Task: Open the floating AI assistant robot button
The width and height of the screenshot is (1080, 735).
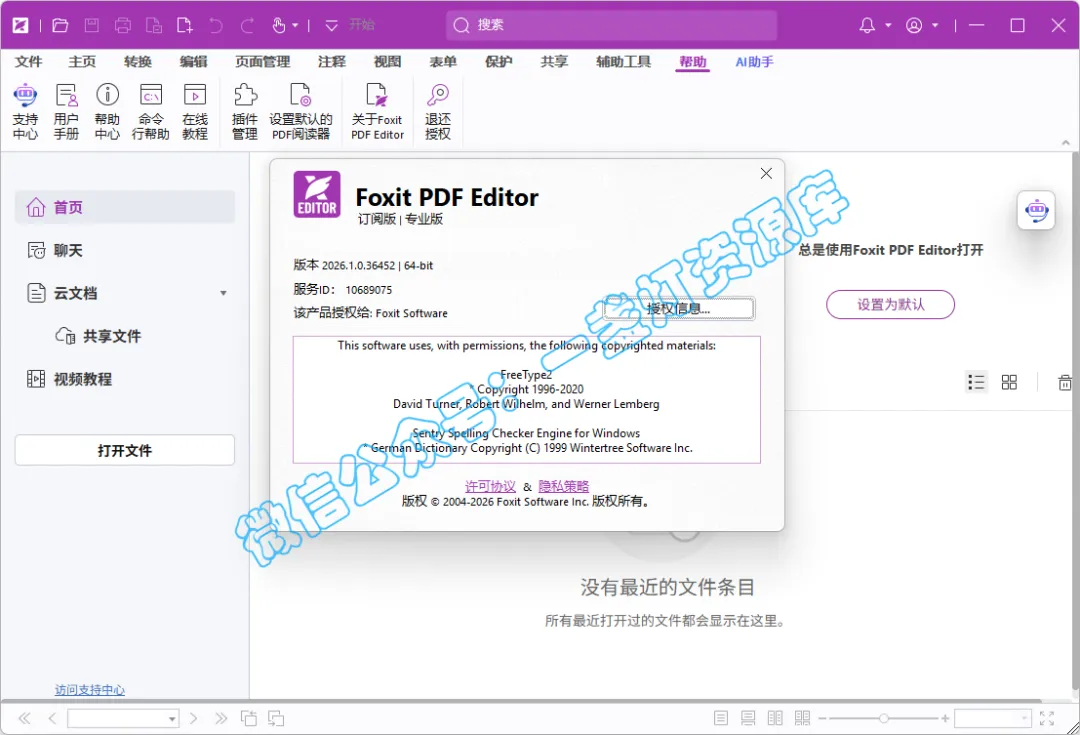Action: pyautogui.click(x=1037, y=210)
